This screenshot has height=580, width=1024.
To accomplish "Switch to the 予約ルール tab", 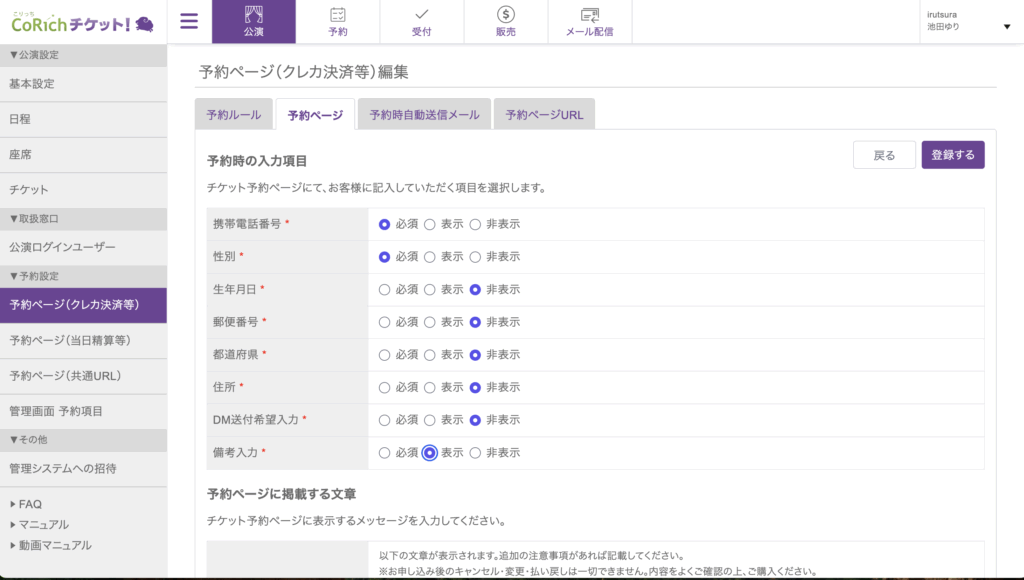I will (233, 115).
